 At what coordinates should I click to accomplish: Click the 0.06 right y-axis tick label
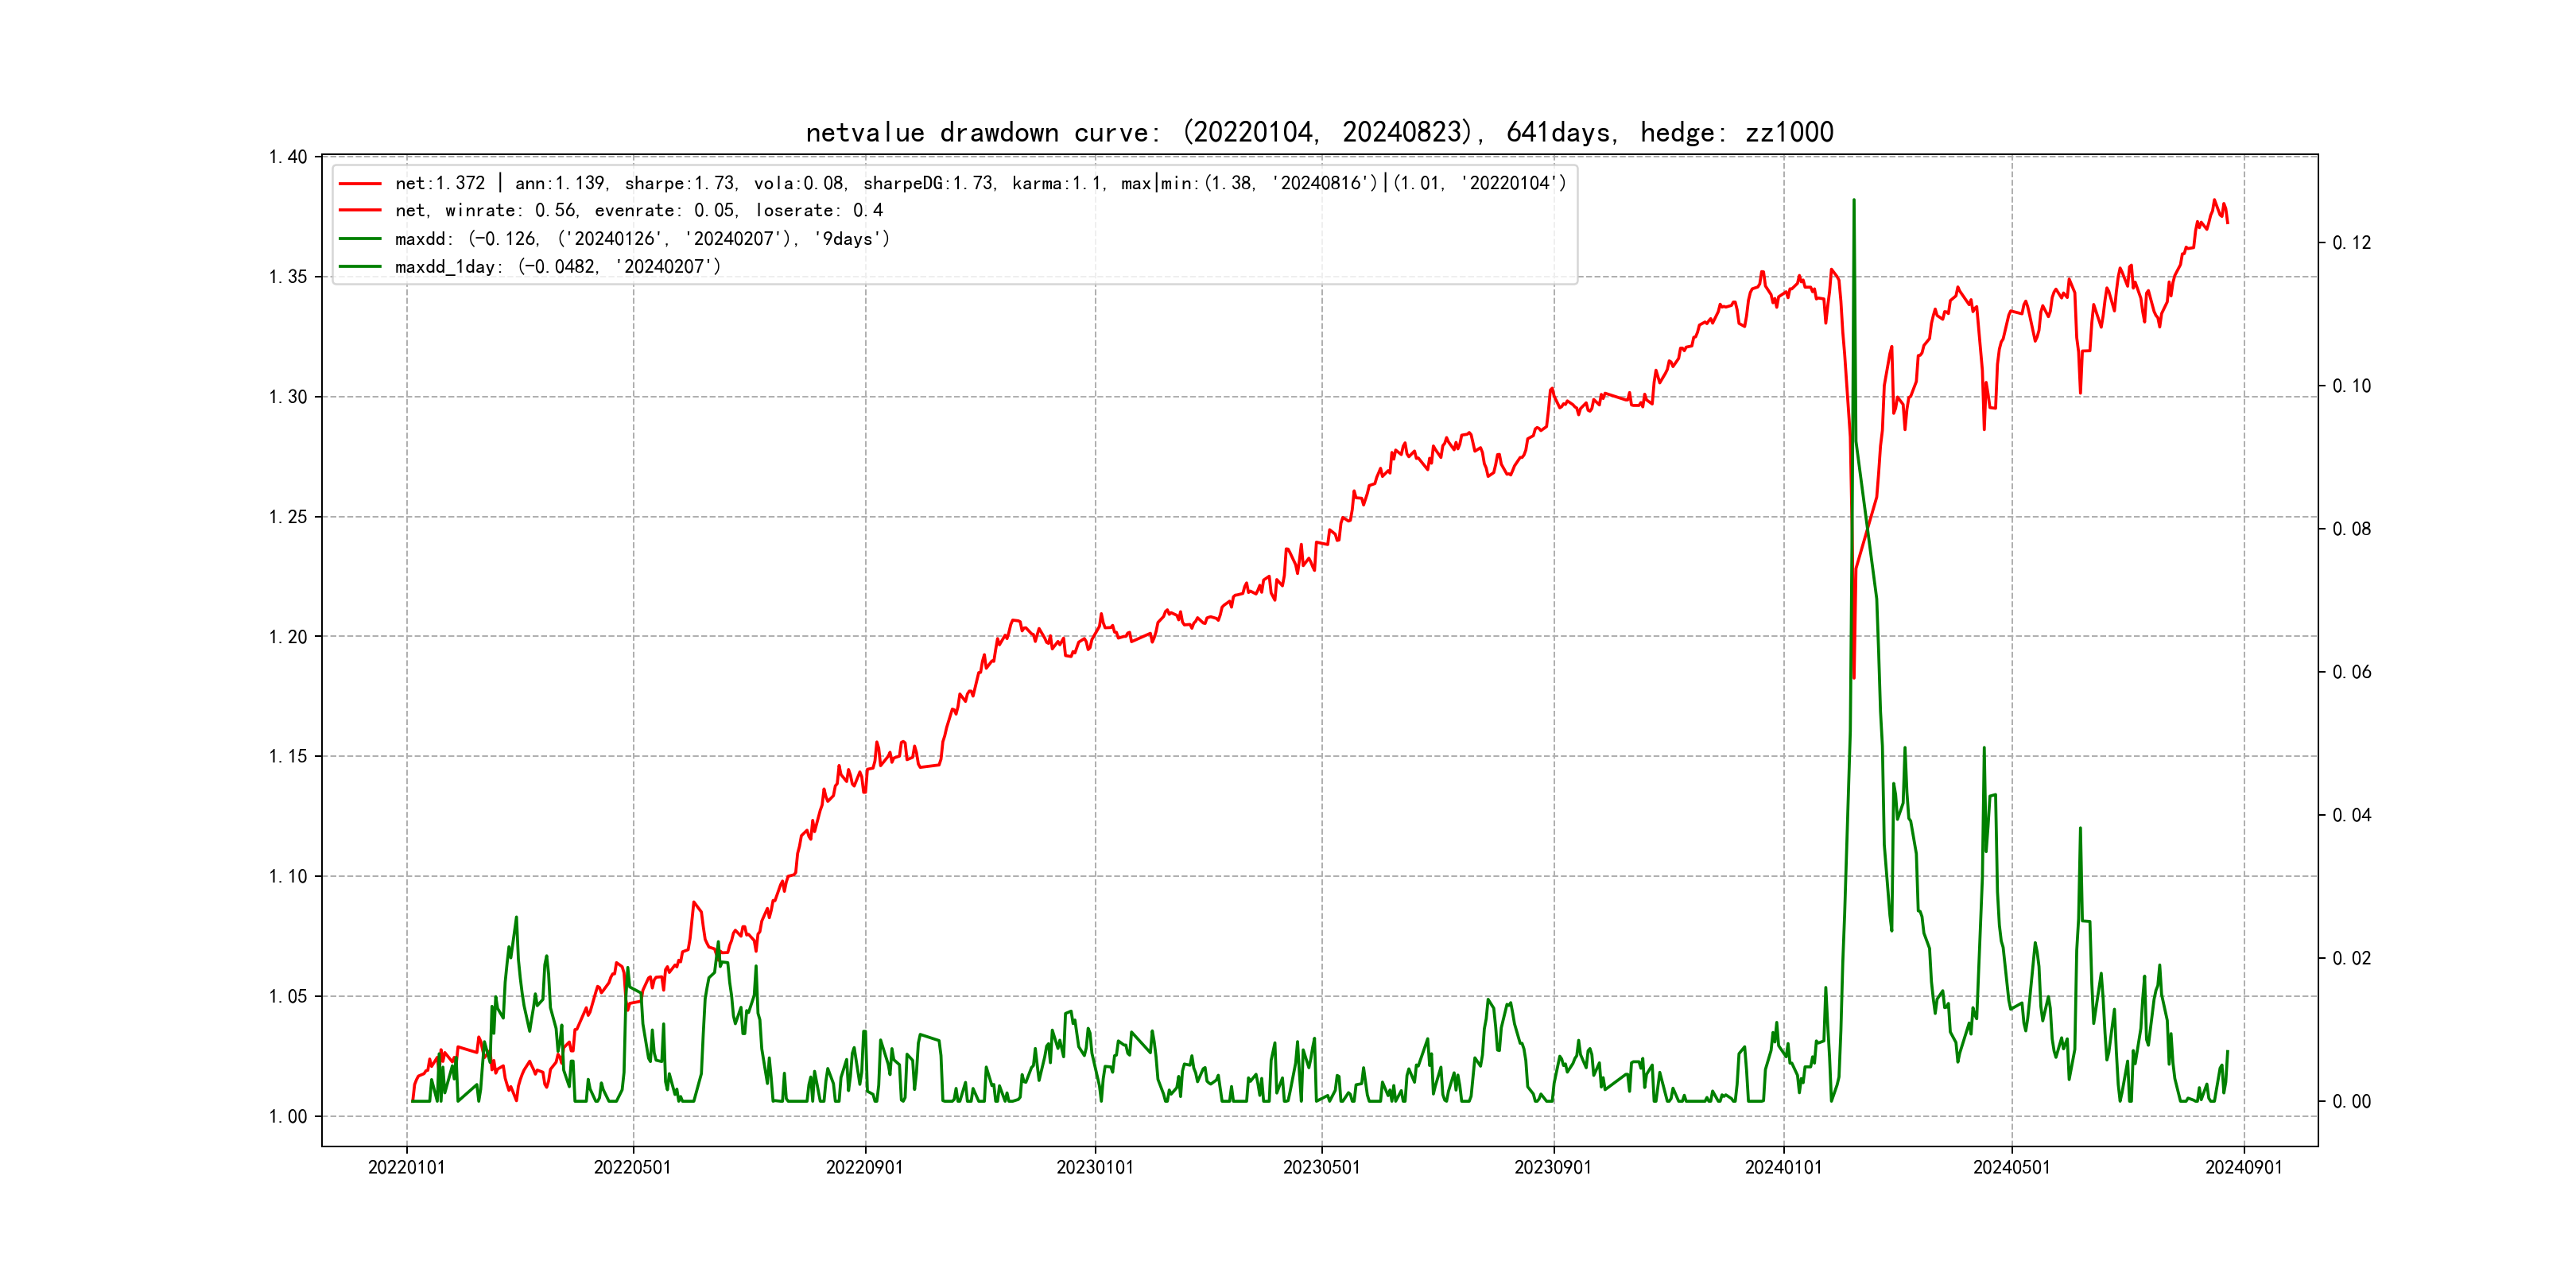2351,673
